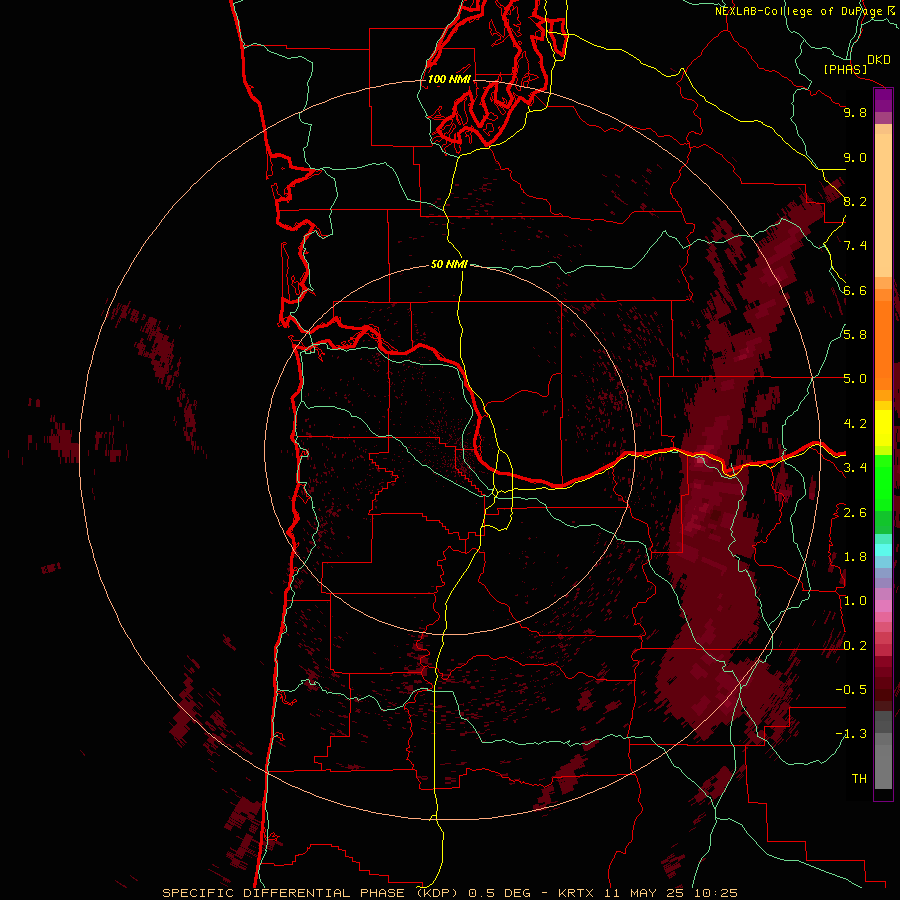Click the purple top segment of the colorbar
This screenshot has height=900, width=900.
(x=883, y=101)
